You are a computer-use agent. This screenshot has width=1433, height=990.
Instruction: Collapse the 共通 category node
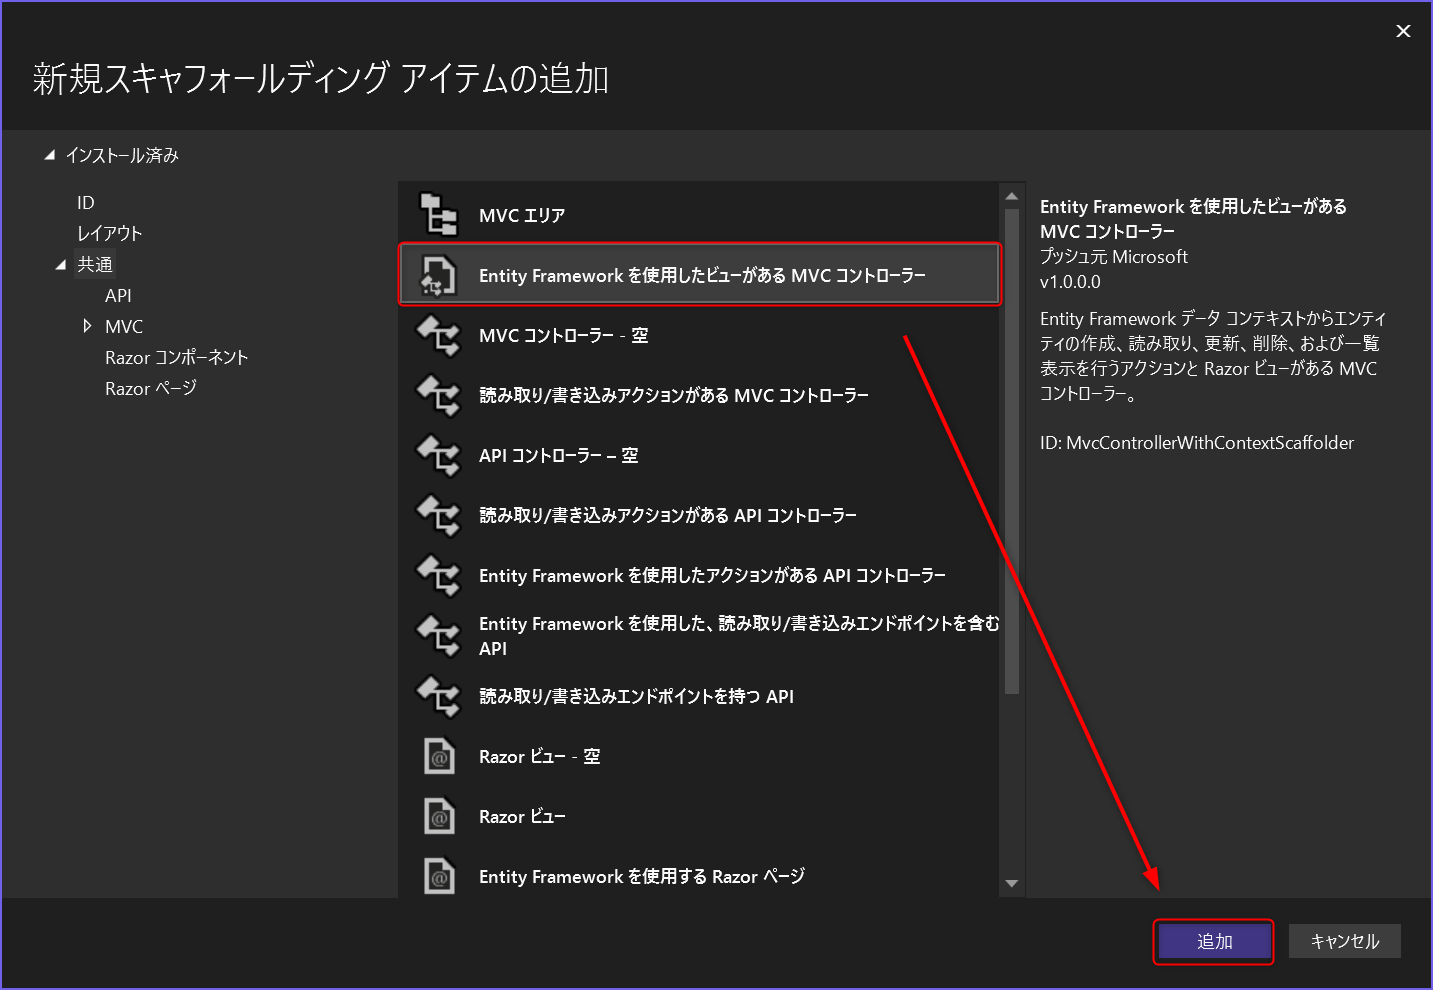click(x=62, y=263)
